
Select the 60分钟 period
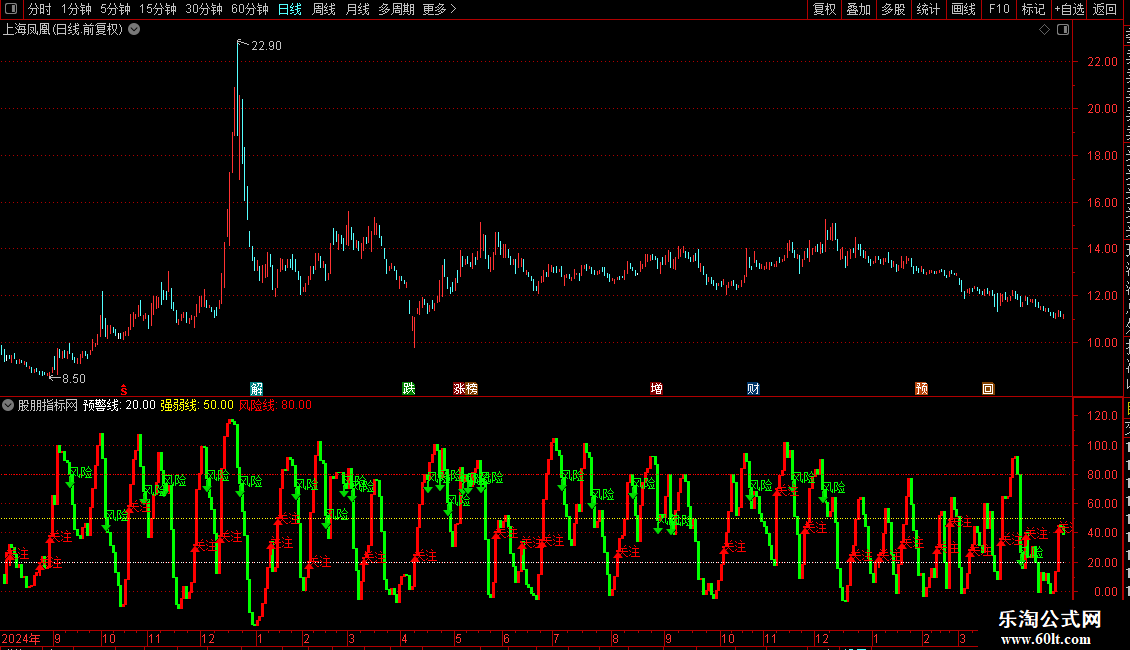pos(250,9)
